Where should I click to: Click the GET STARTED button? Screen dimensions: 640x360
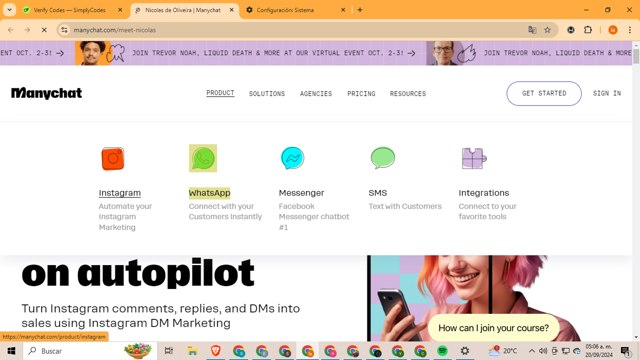point(544,93)
